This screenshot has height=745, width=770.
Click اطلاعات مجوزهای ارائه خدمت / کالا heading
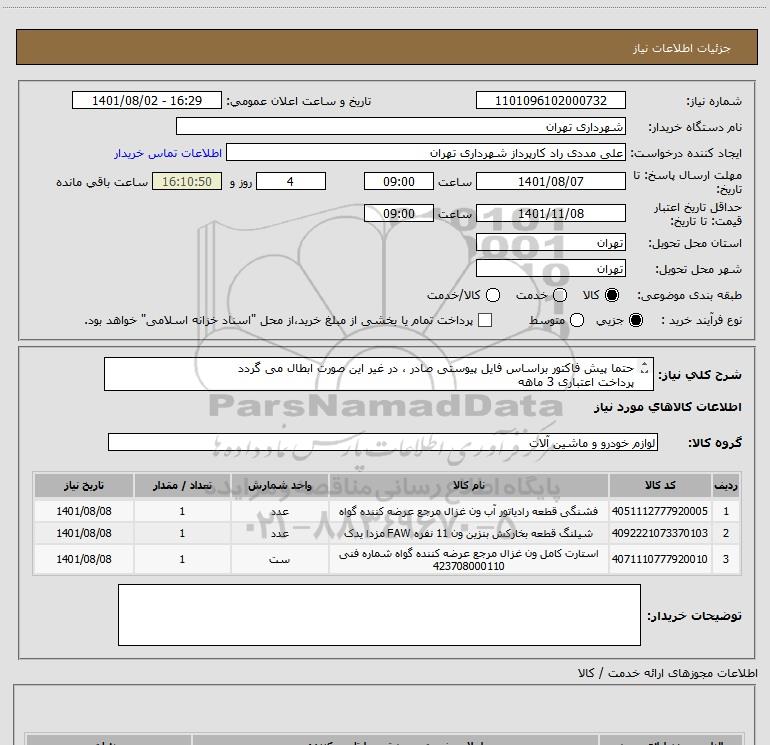668,673
